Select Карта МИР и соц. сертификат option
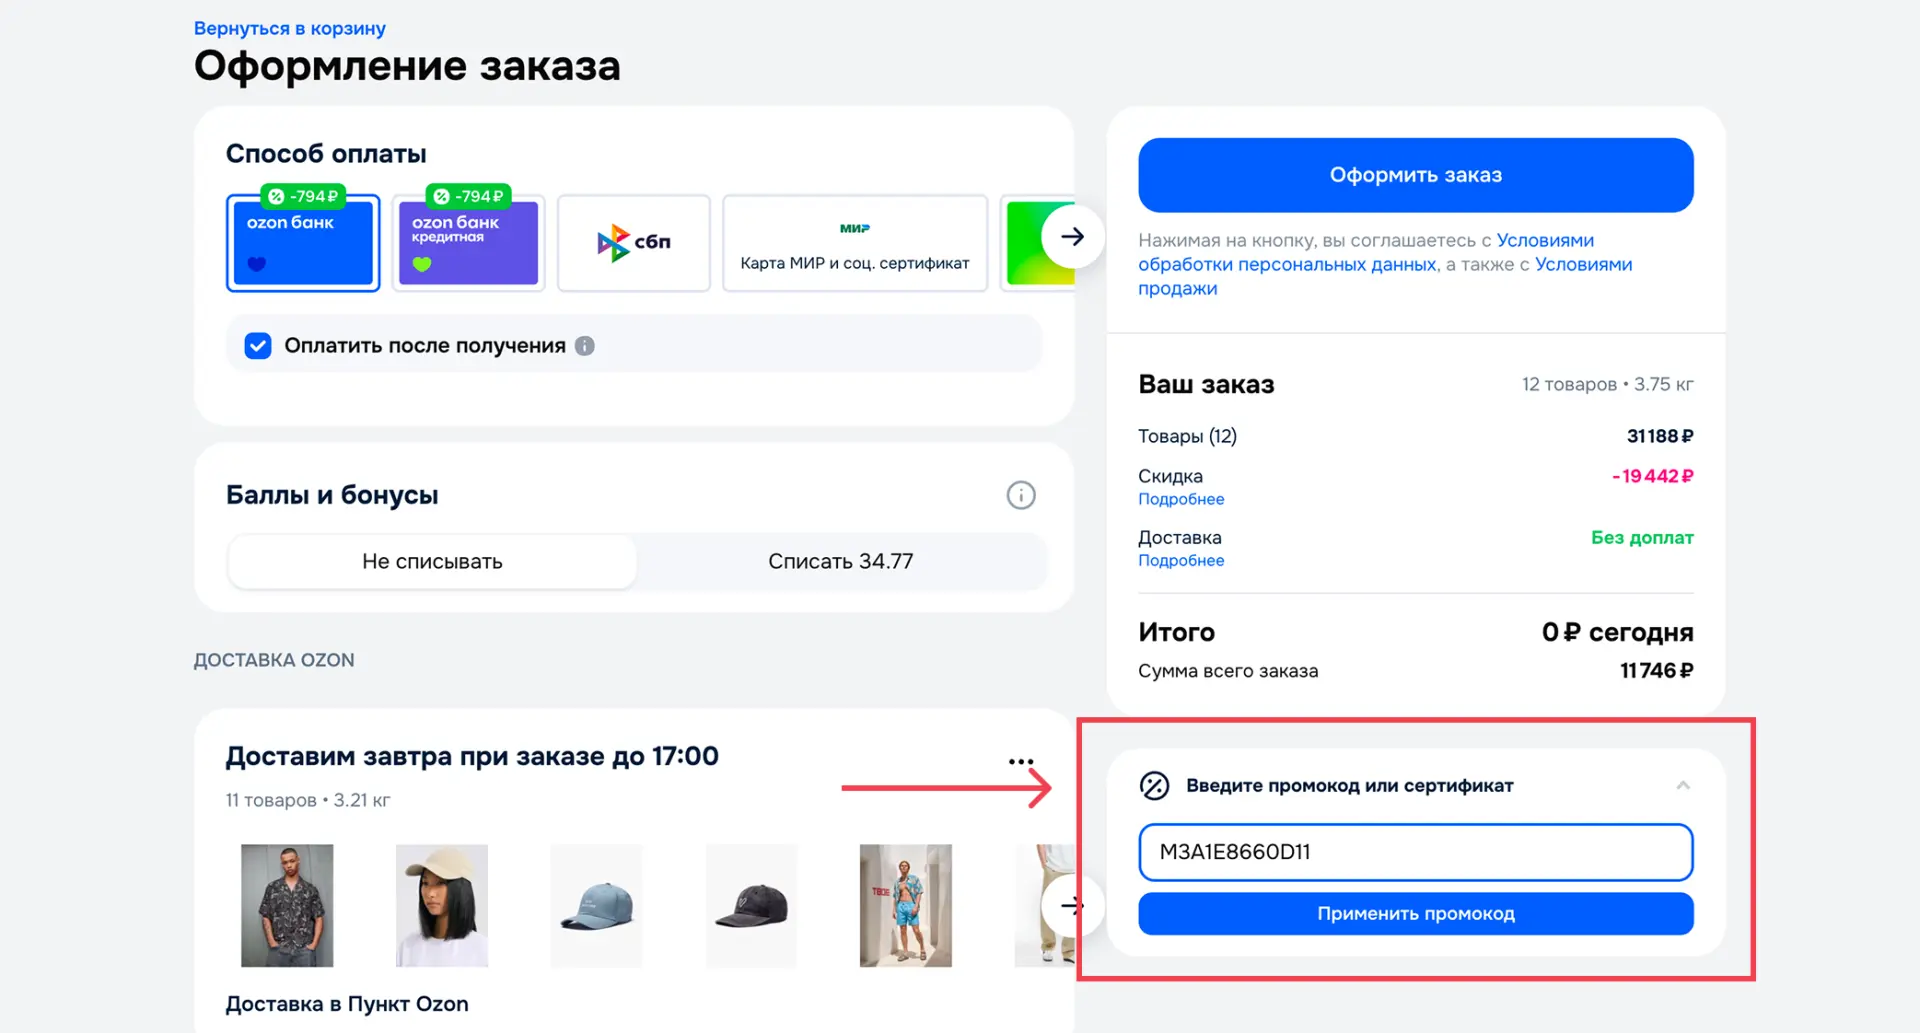The width and height of the screenshot is (1920, 1033). tap(854, 243)
